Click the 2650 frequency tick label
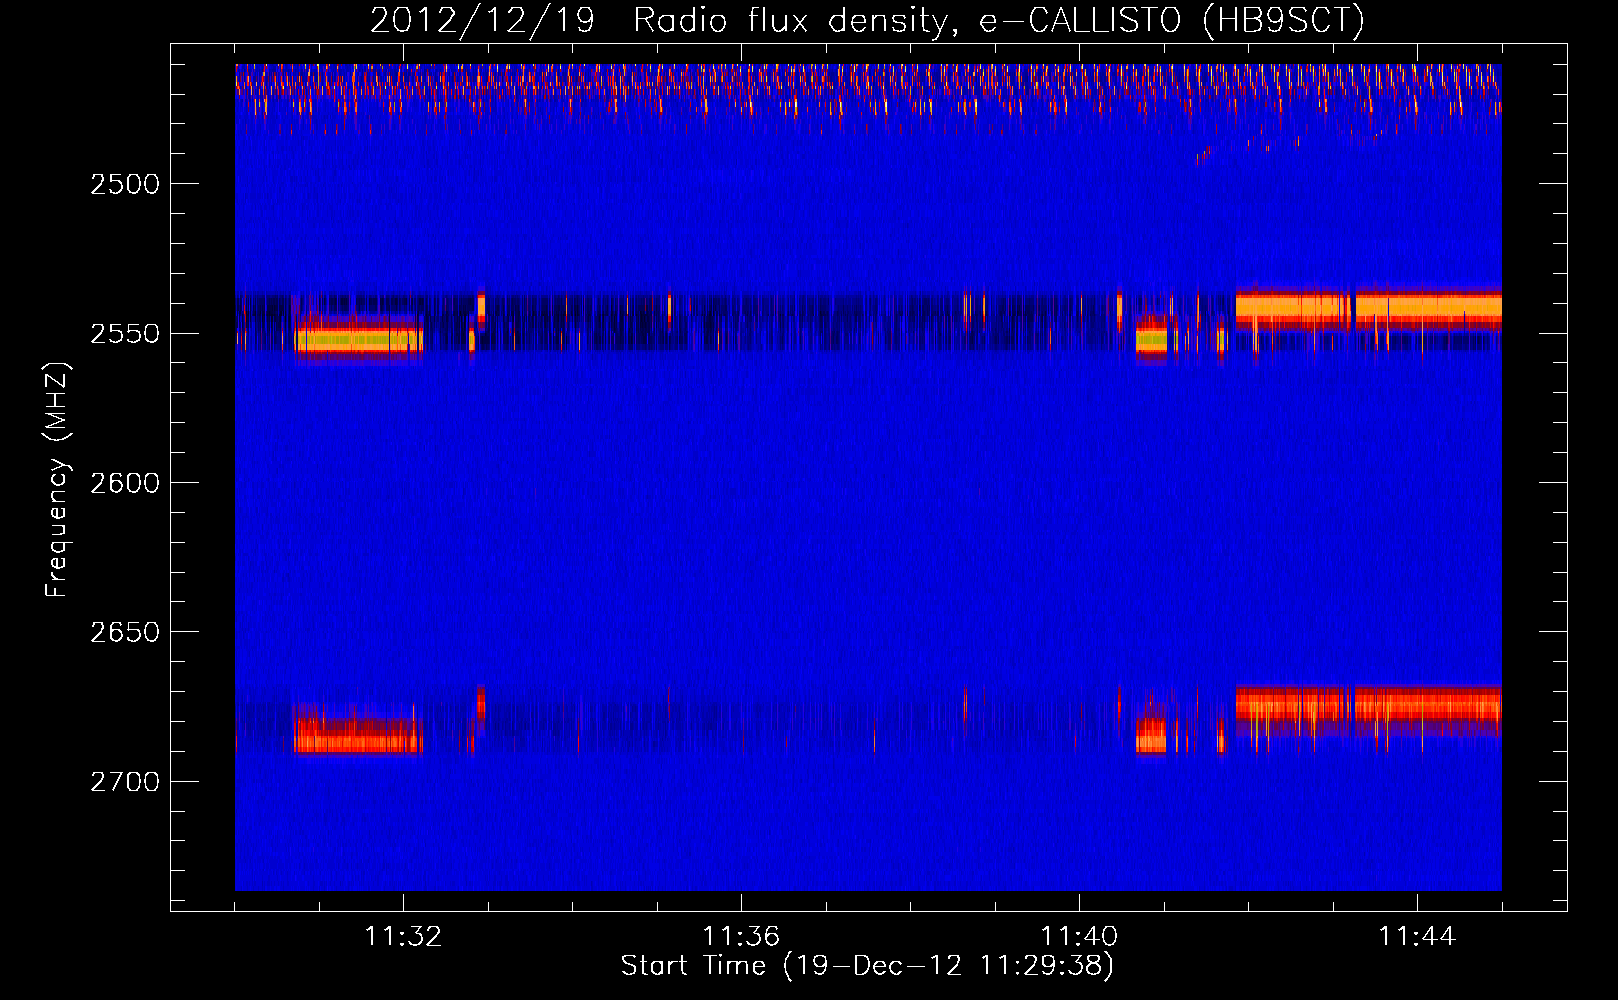 [x=125, y=632]
